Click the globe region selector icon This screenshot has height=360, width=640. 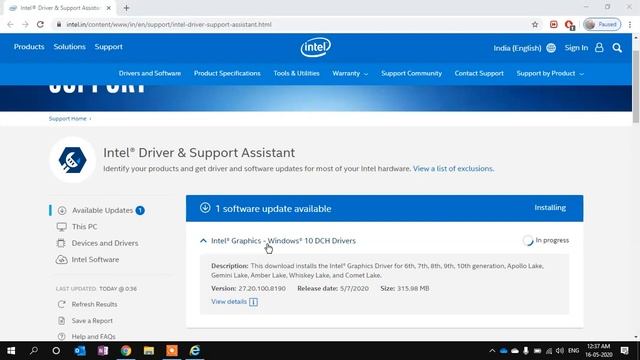coord(551,48)
